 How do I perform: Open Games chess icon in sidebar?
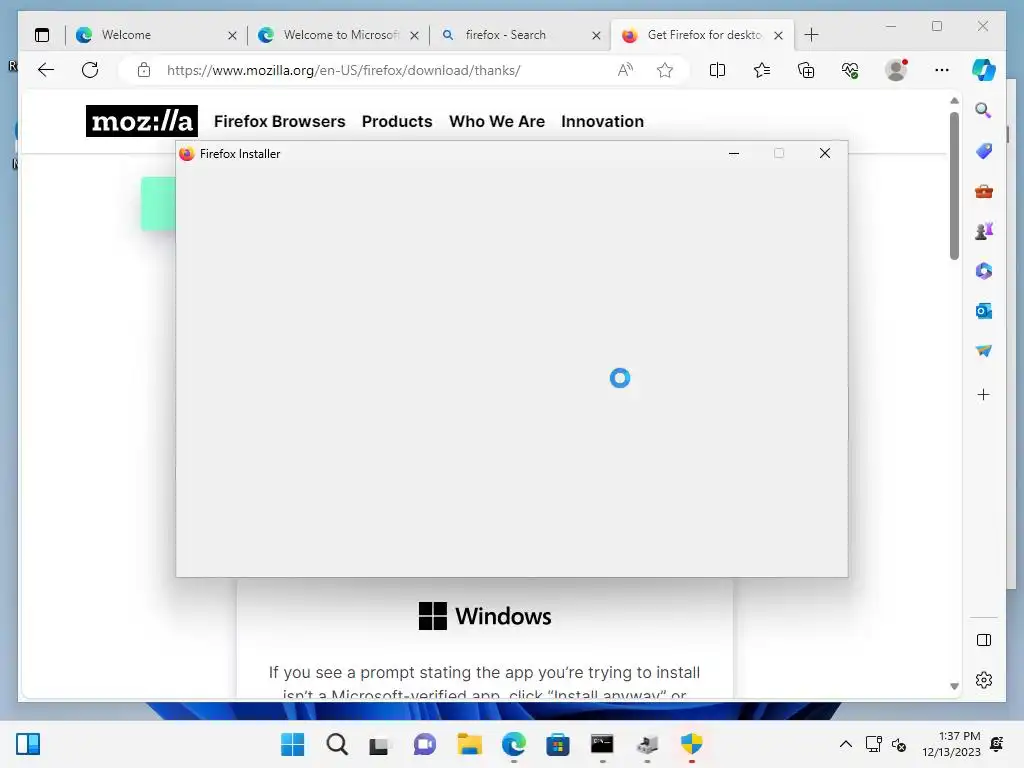[984, 231]
